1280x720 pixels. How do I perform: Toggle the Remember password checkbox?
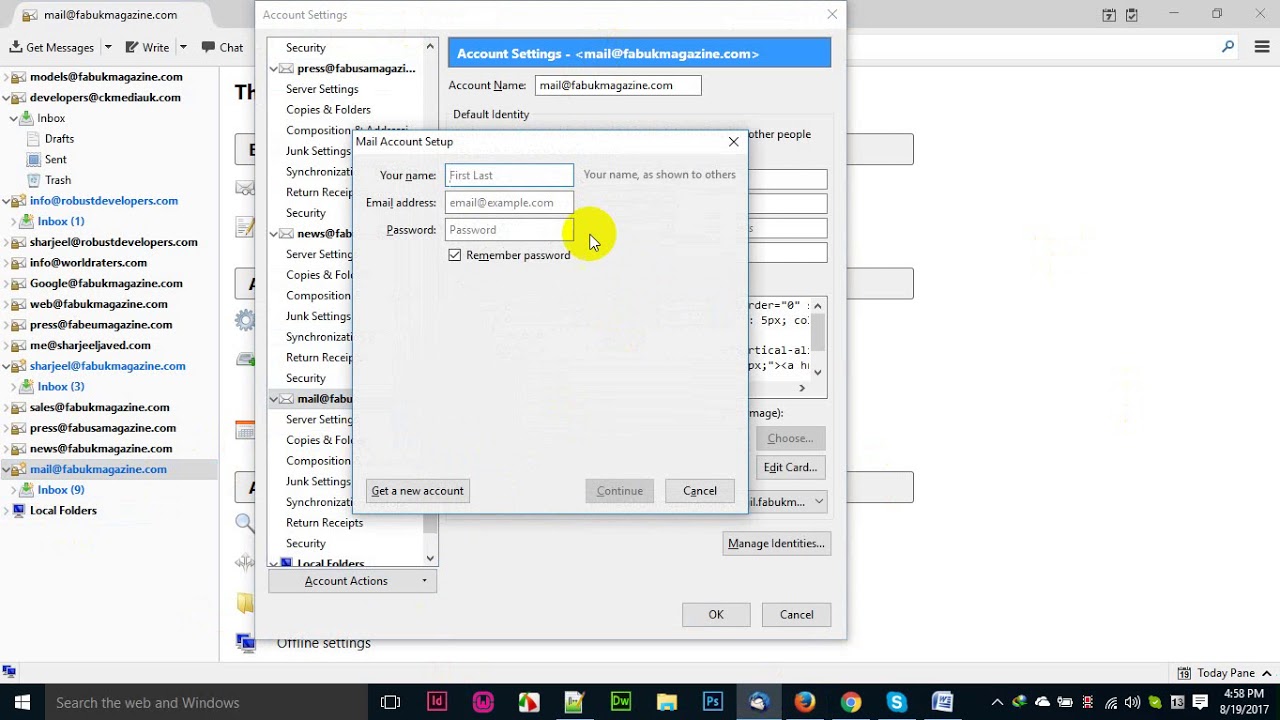tap(455, 255)
